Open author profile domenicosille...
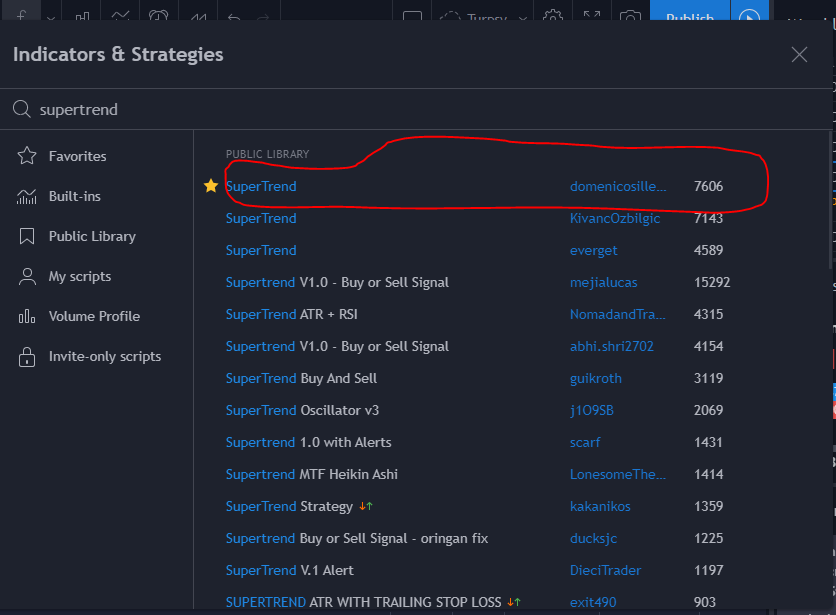 pyautogui.click(x=617, y=186)
